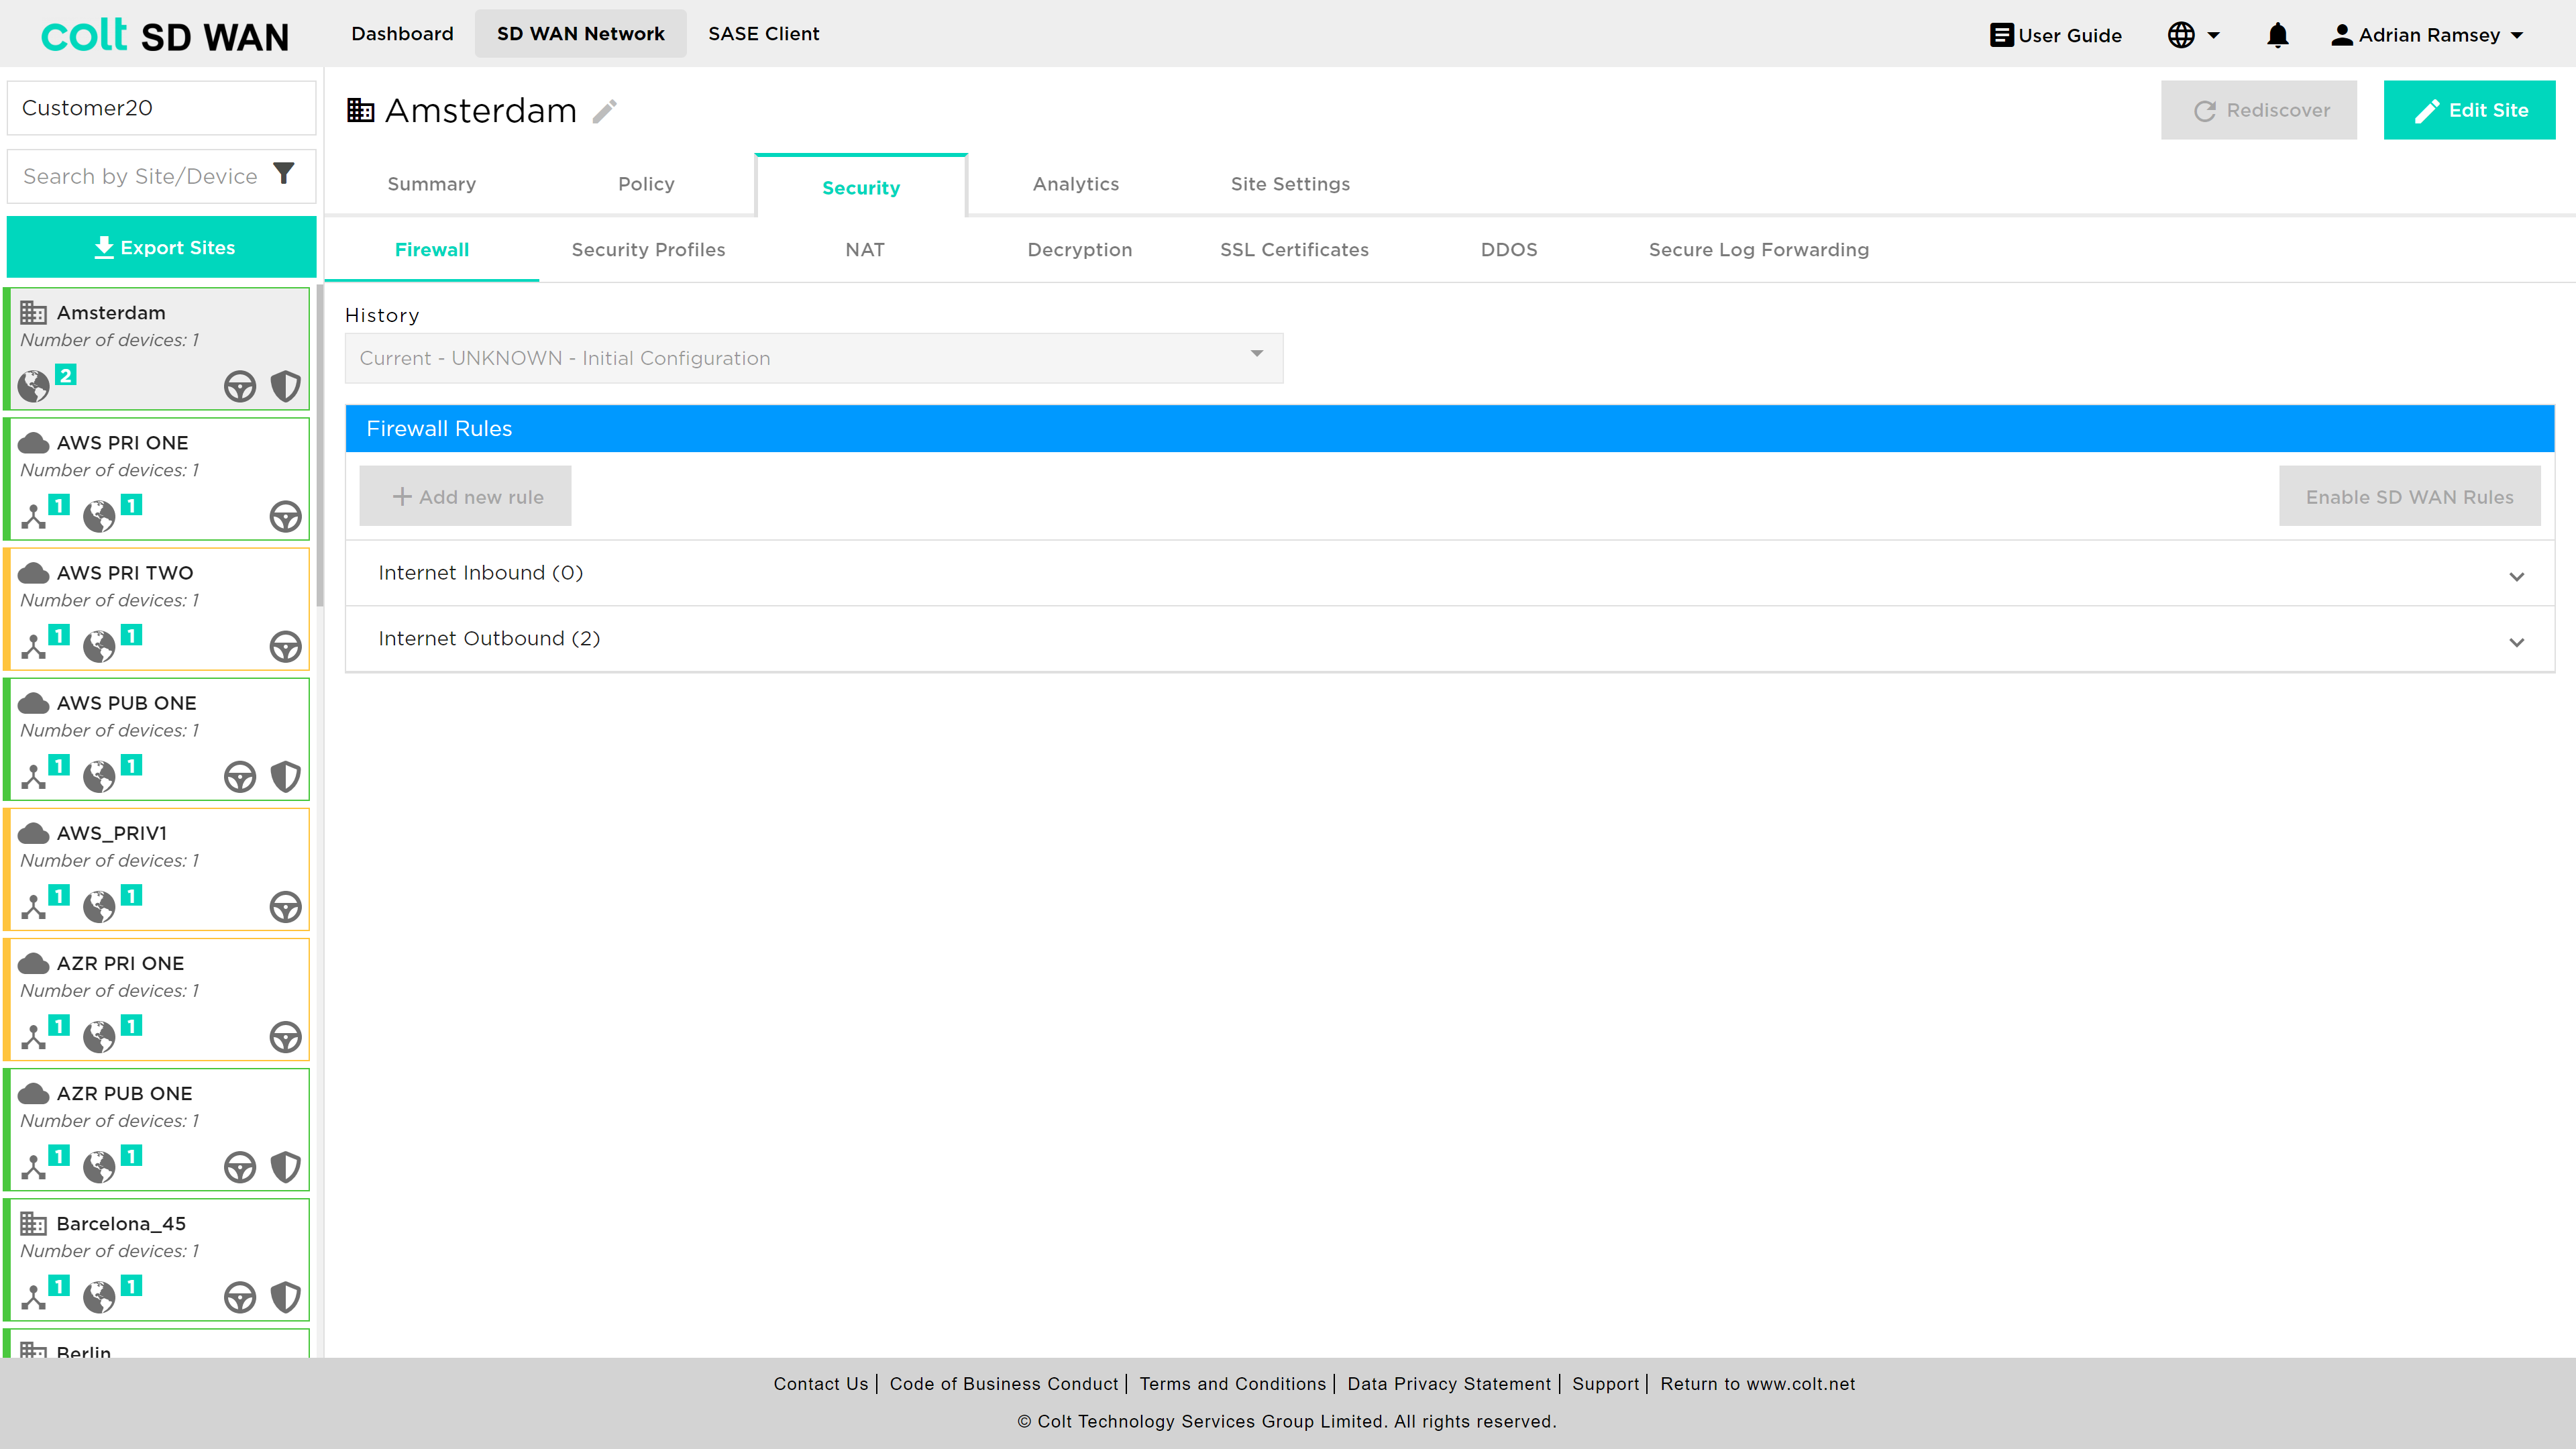Open the language globe selector

[x=2193, y=35]
